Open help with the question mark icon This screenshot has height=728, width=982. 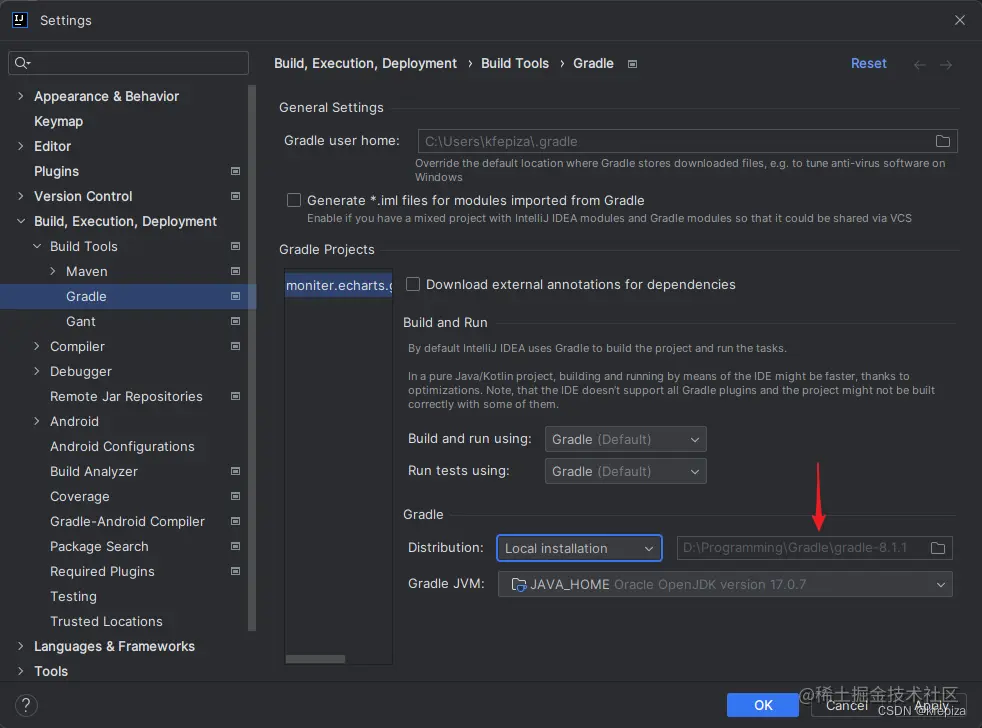pos(26,705)
